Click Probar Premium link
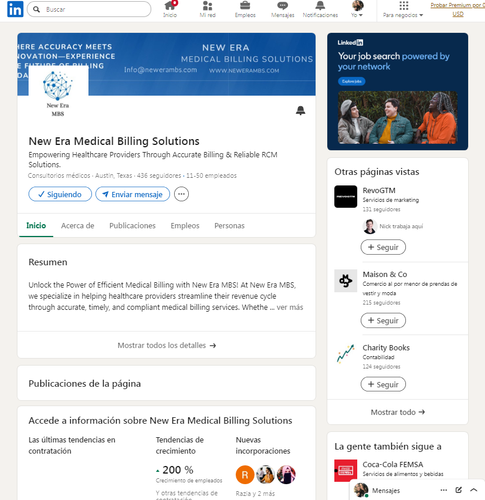 457,9
